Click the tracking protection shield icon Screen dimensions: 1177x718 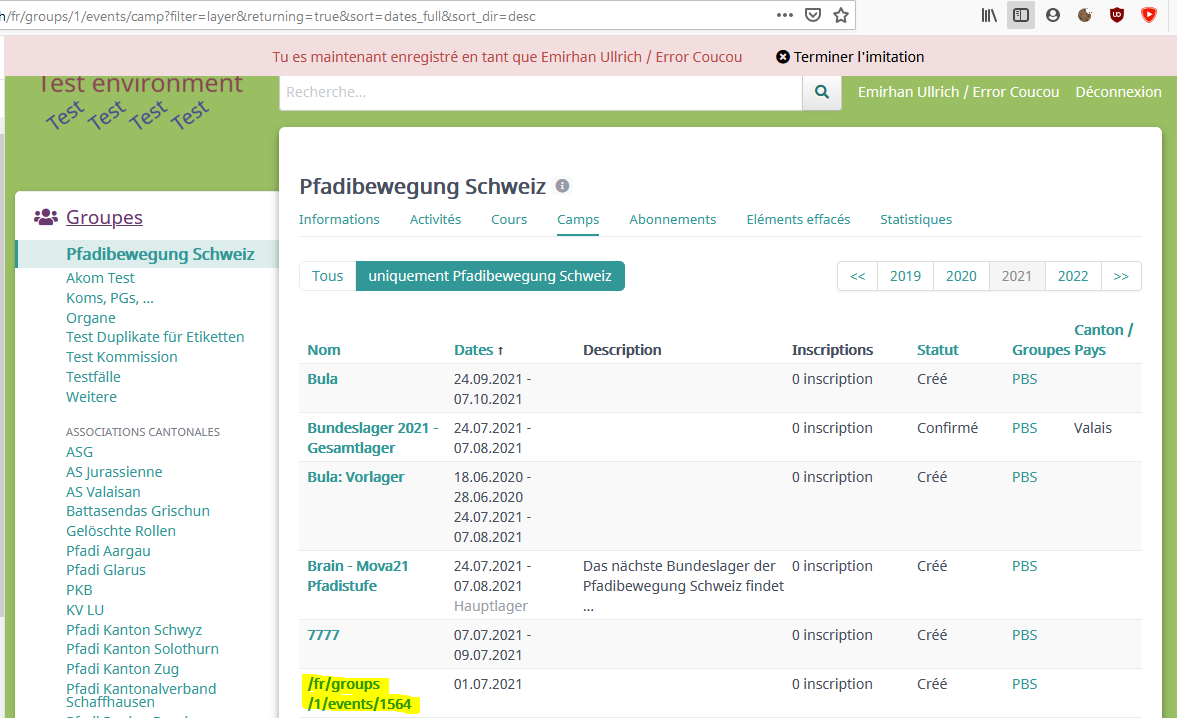(812, 15)
